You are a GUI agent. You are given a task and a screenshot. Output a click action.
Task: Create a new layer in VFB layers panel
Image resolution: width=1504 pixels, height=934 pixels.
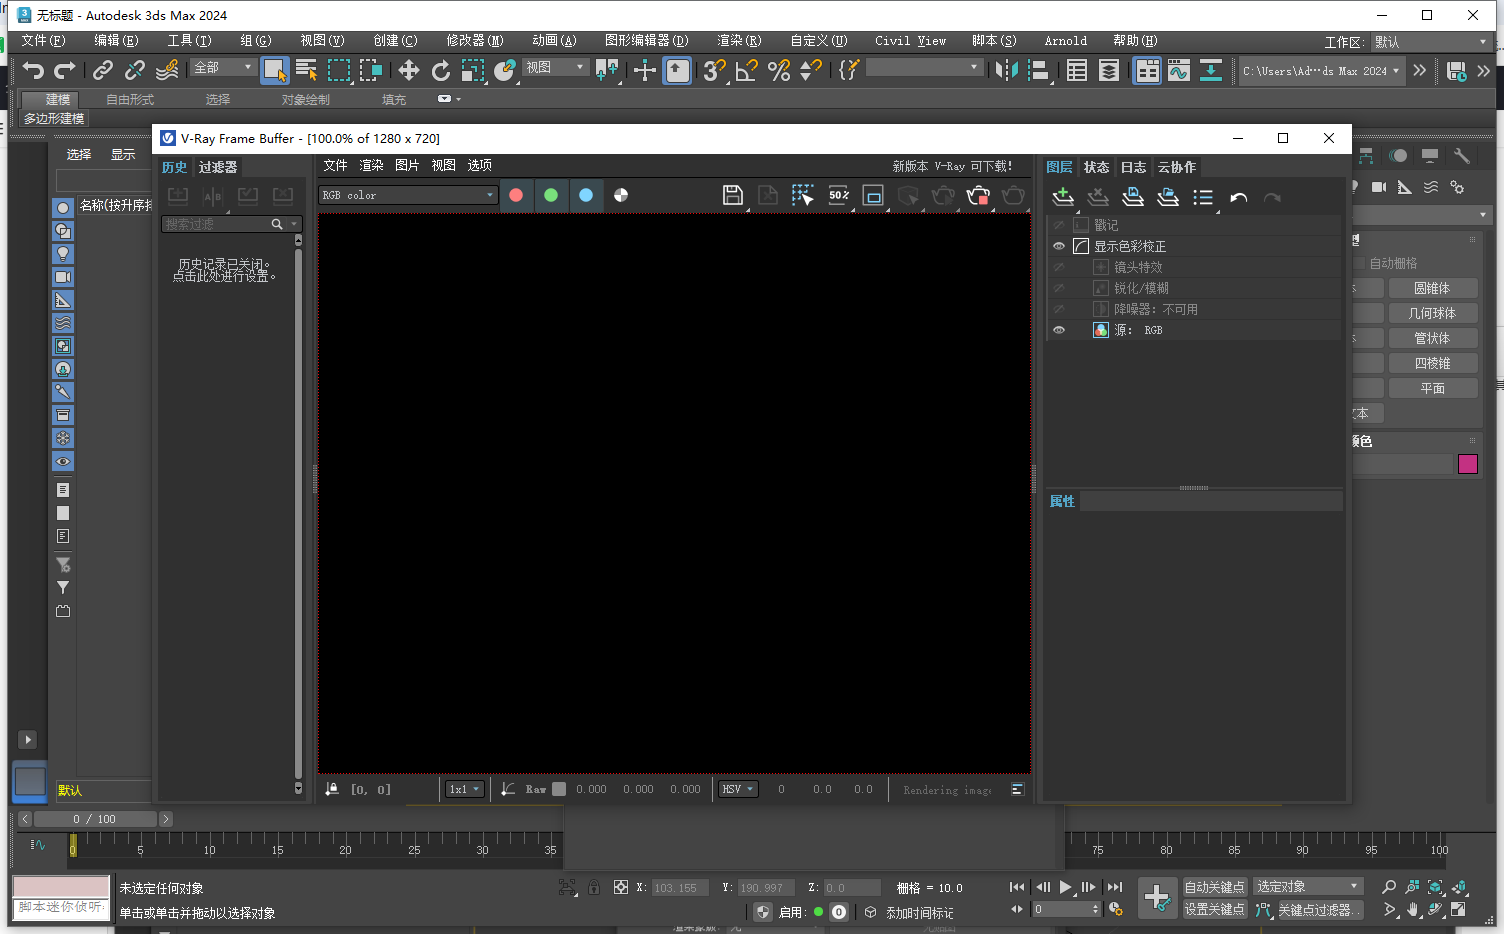1063,197
